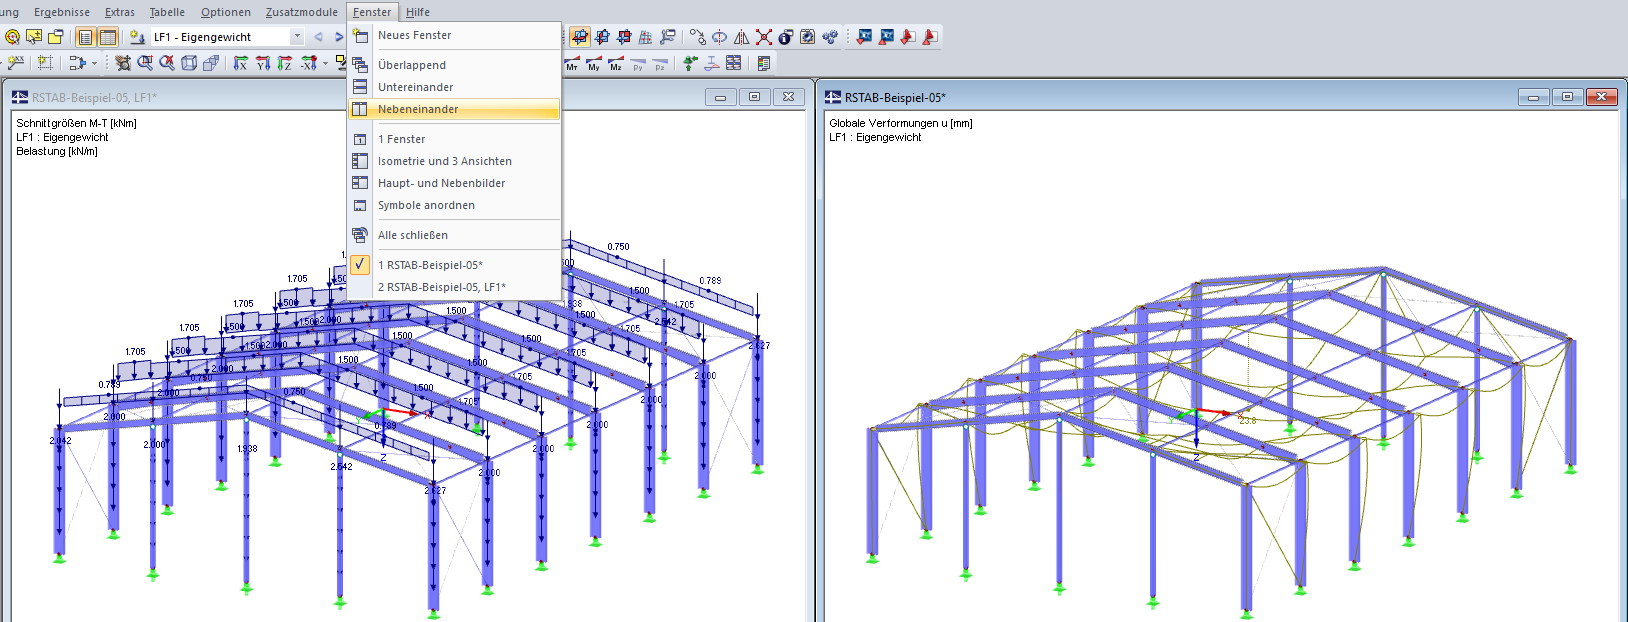Set view opposite to X direction
Screen dimensions: 1628x622
point(308,63)
